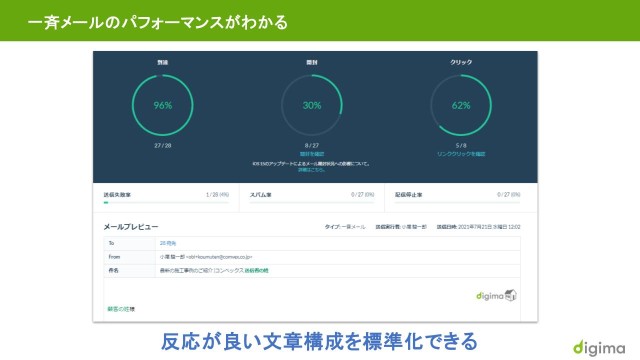Image resolution: width=640 pixels, height=360 pixels.
Task: Click the メールプレビュー heading
Action: [x=131, y=227]
